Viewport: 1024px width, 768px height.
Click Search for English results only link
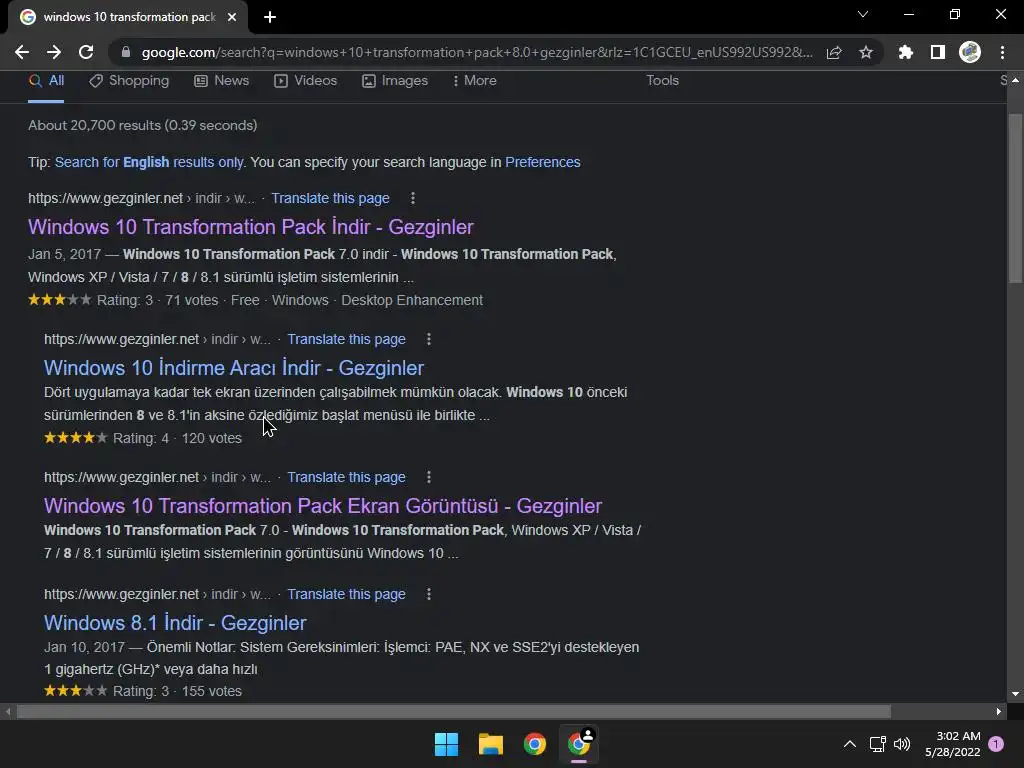(149, 162)
